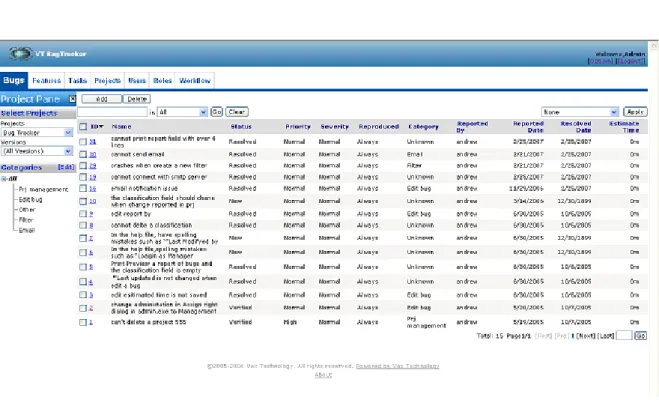
Task: Open bug ID 10 link
Action: tap(92, 201)
